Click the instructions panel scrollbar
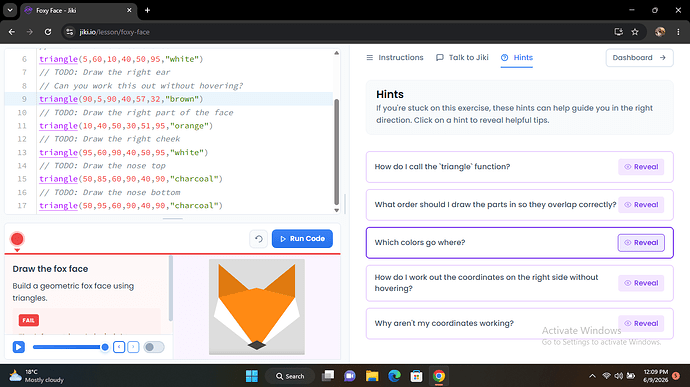This screenshot has width=690, height=387. pyautogui.click(x=171, y=288)
